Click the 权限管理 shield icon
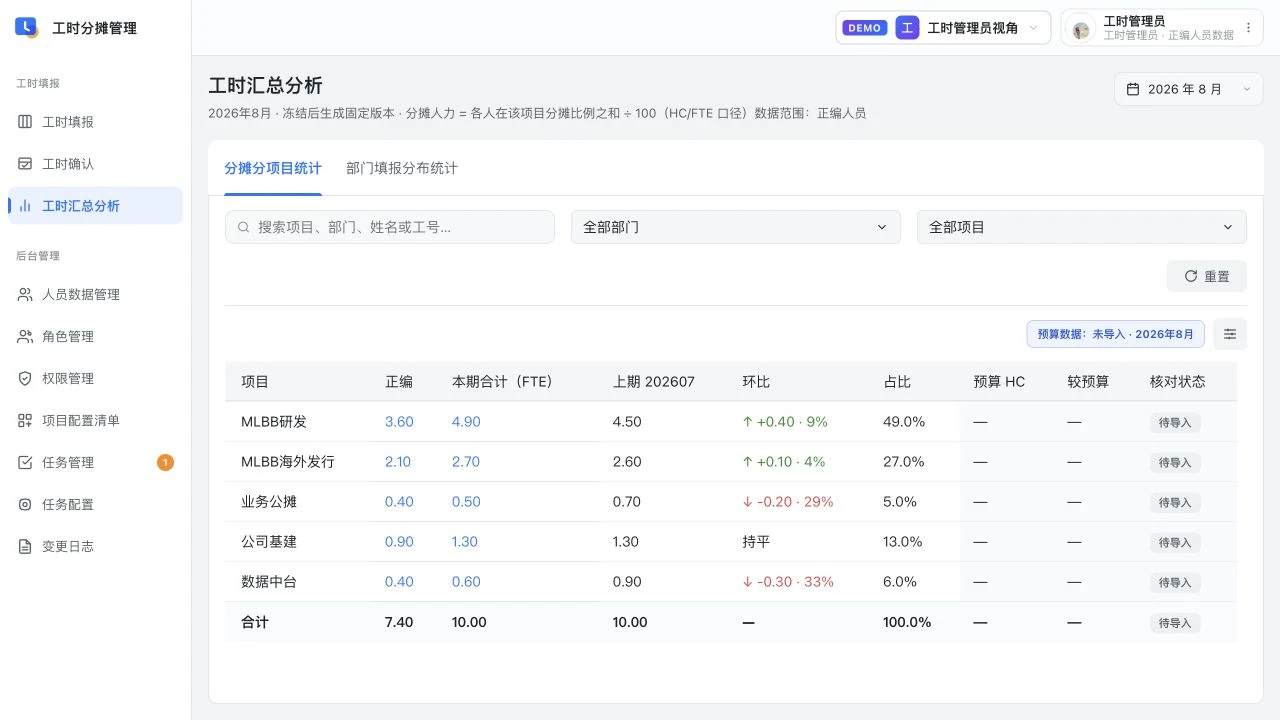Viewport: 1280px width, 720px height. pos(25,379)
